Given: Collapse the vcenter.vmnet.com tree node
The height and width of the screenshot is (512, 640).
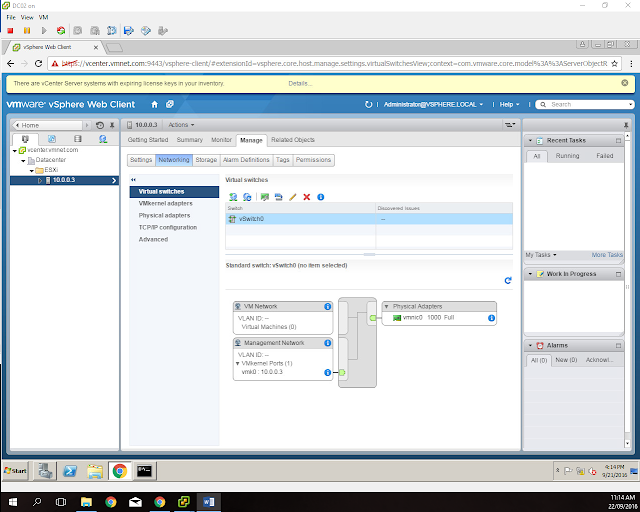Looking at the screenshot, I should coord(15,151).
